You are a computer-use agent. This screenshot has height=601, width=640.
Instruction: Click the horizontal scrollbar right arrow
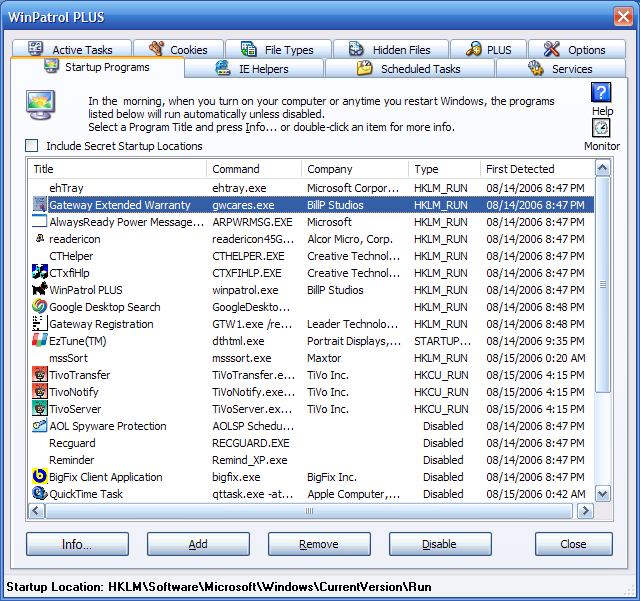tap(585, 510)
